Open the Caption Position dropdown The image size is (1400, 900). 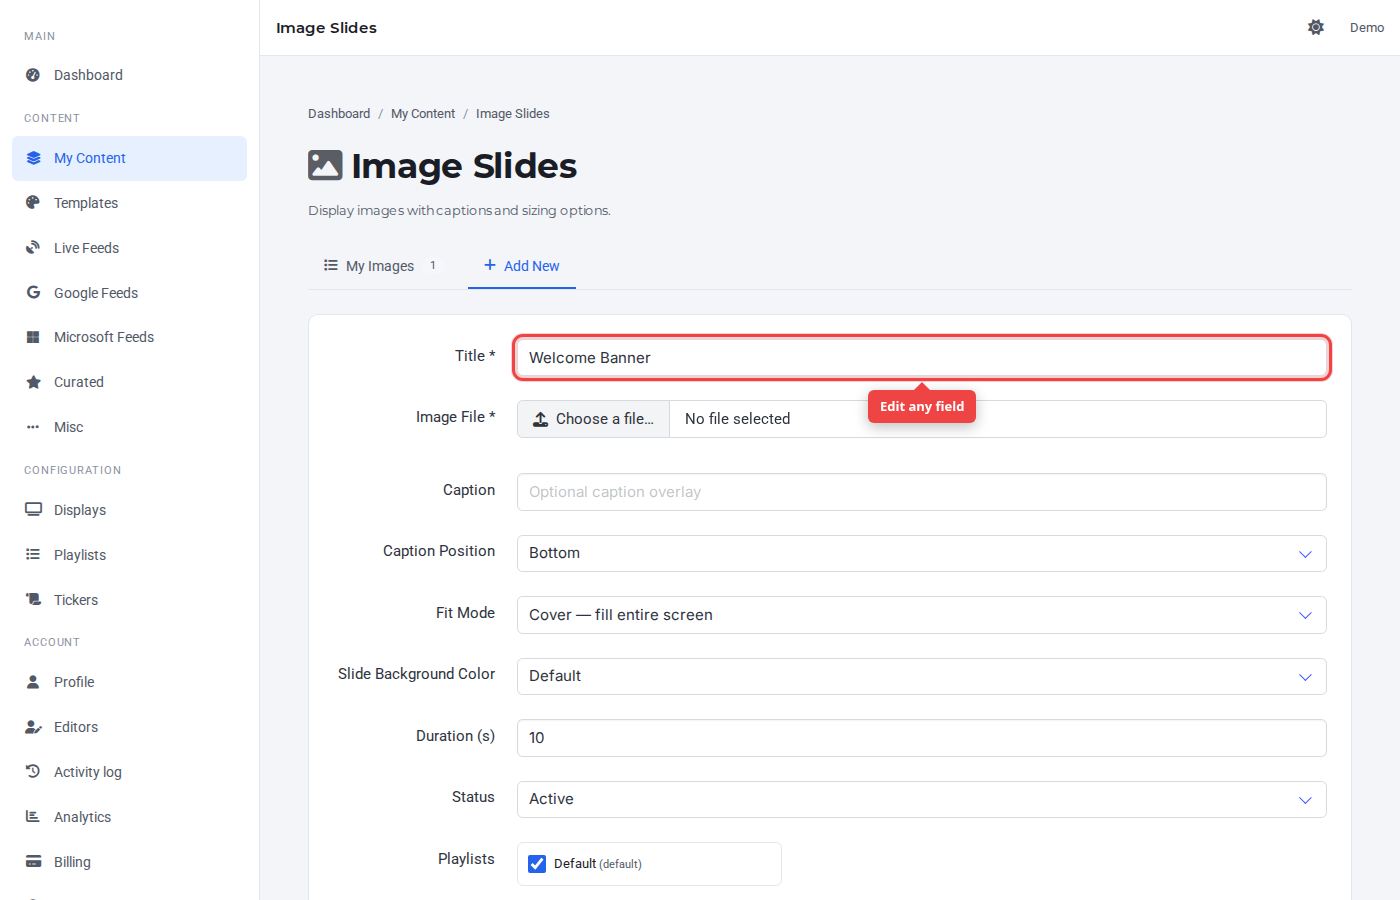(x=922, y=553)
